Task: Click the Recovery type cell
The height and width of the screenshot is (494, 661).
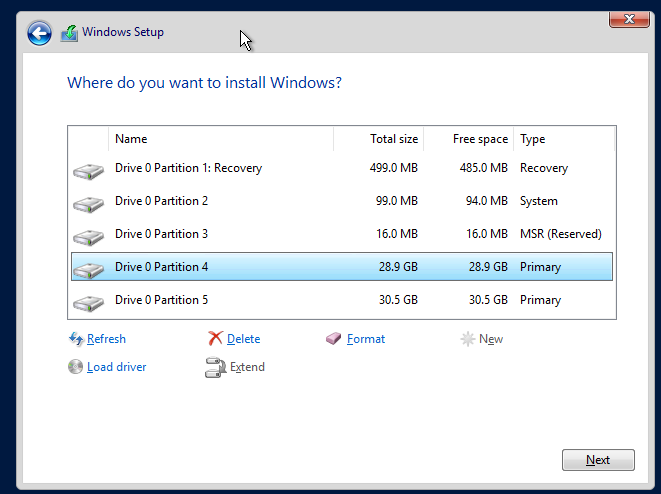Action: [x=544, y=168]
